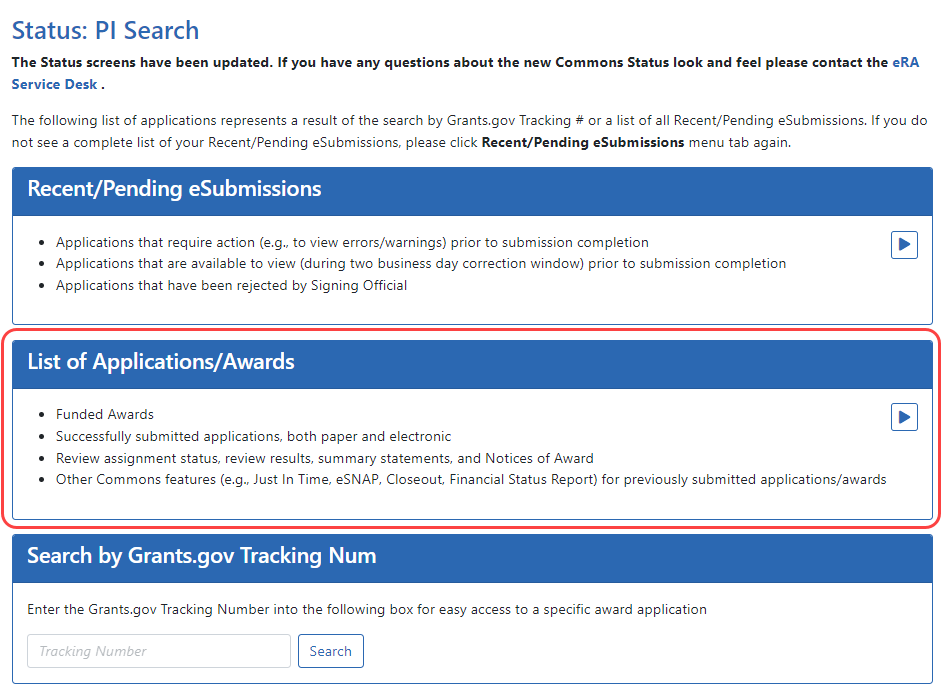Click the bold Status screens updated notice

click(450, 62)
